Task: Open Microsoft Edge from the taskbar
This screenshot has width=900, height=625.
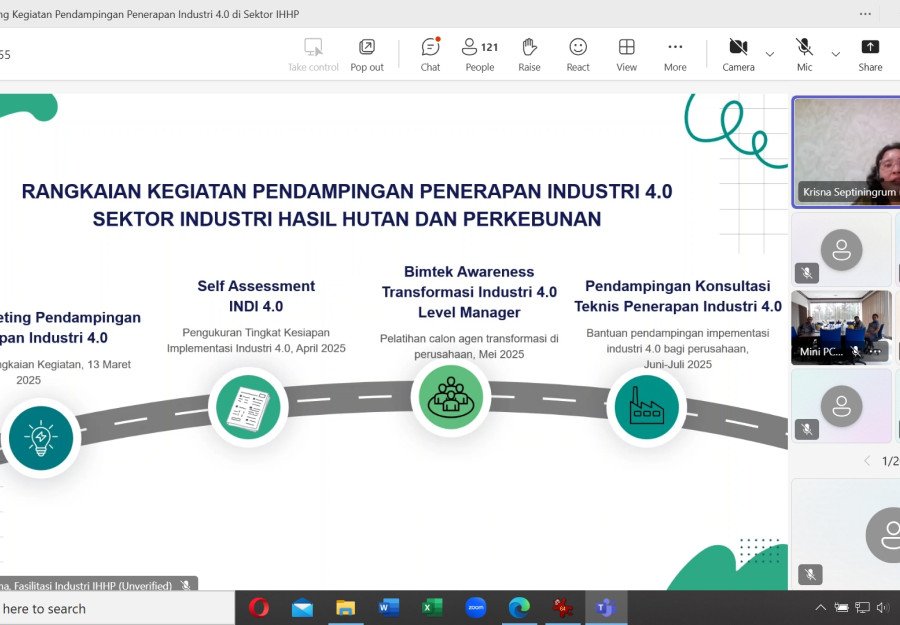Action: click(519, 608)
